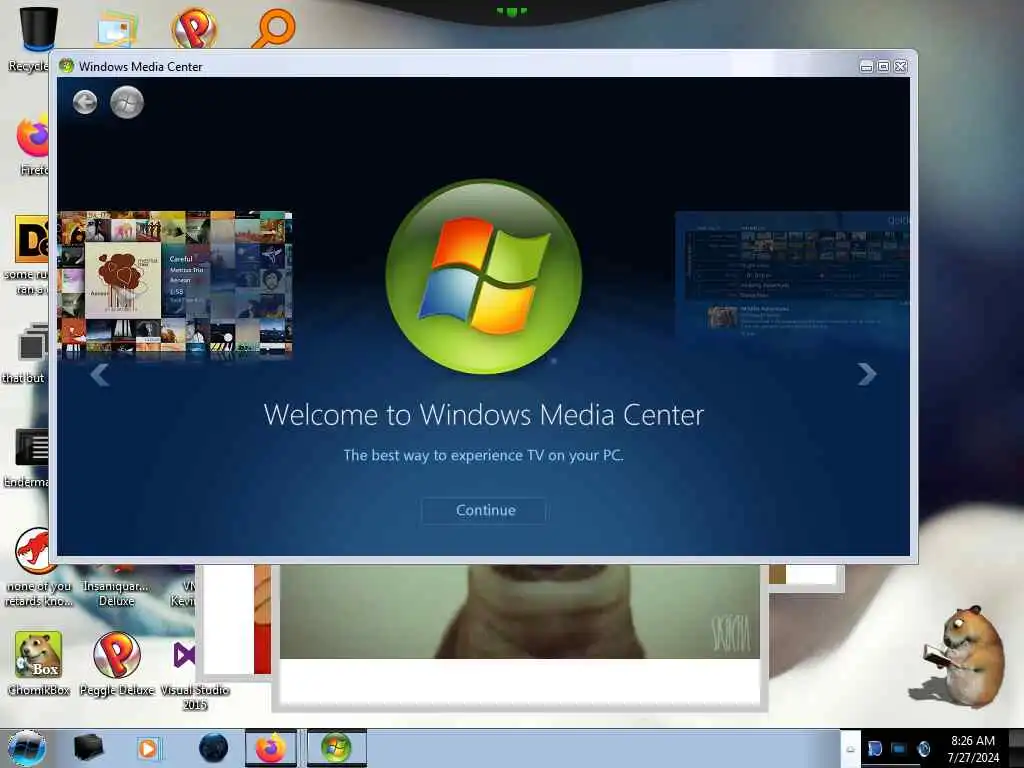The width and height of the screenshot is (1024, 768).
Task: Select the Windows Media Center taskbar button
Action: click(336, 748)
